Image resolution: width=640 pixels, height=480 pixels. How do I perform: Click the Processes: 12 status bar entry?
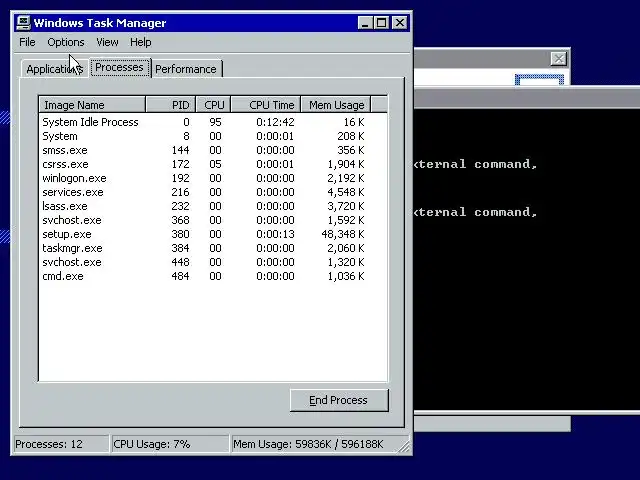pyautogui.click(x=61, y=444)
